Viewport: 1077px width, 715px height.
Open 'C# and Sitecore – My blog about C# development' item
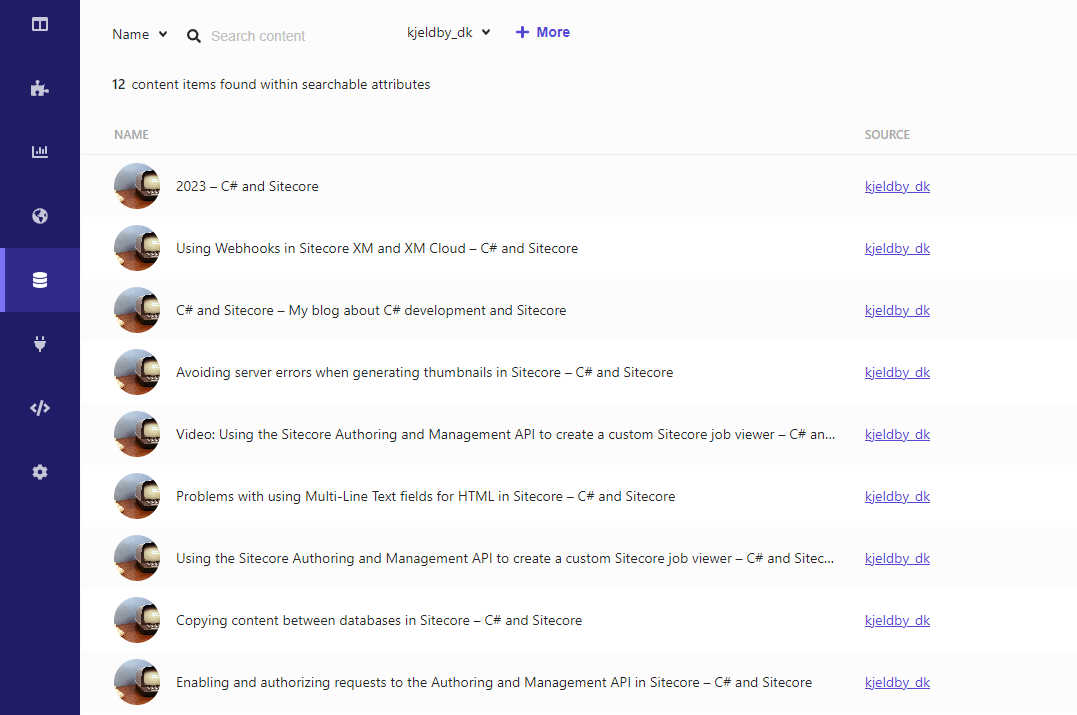tap(371, 310)
